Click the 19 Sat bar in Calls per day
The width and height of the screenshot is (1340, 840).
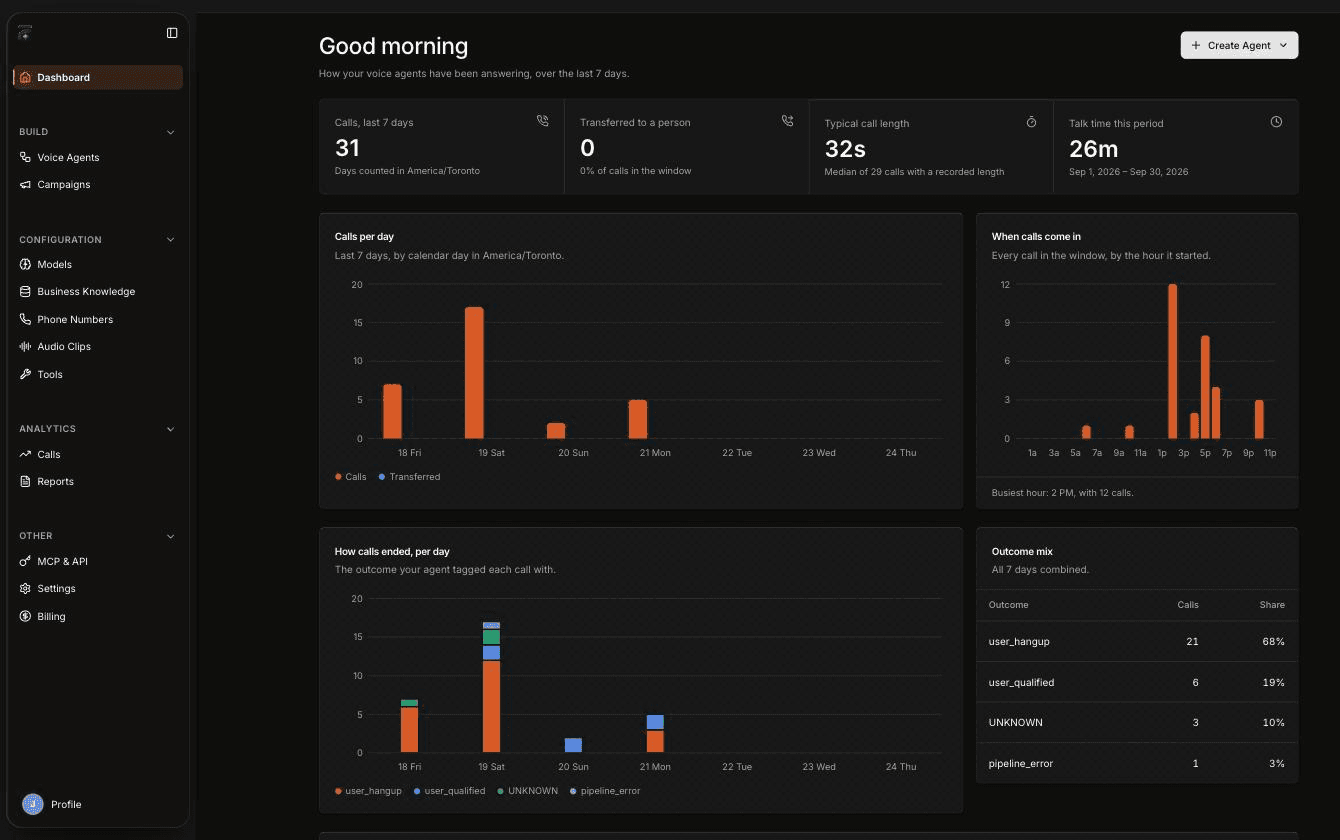click(474, 373)
